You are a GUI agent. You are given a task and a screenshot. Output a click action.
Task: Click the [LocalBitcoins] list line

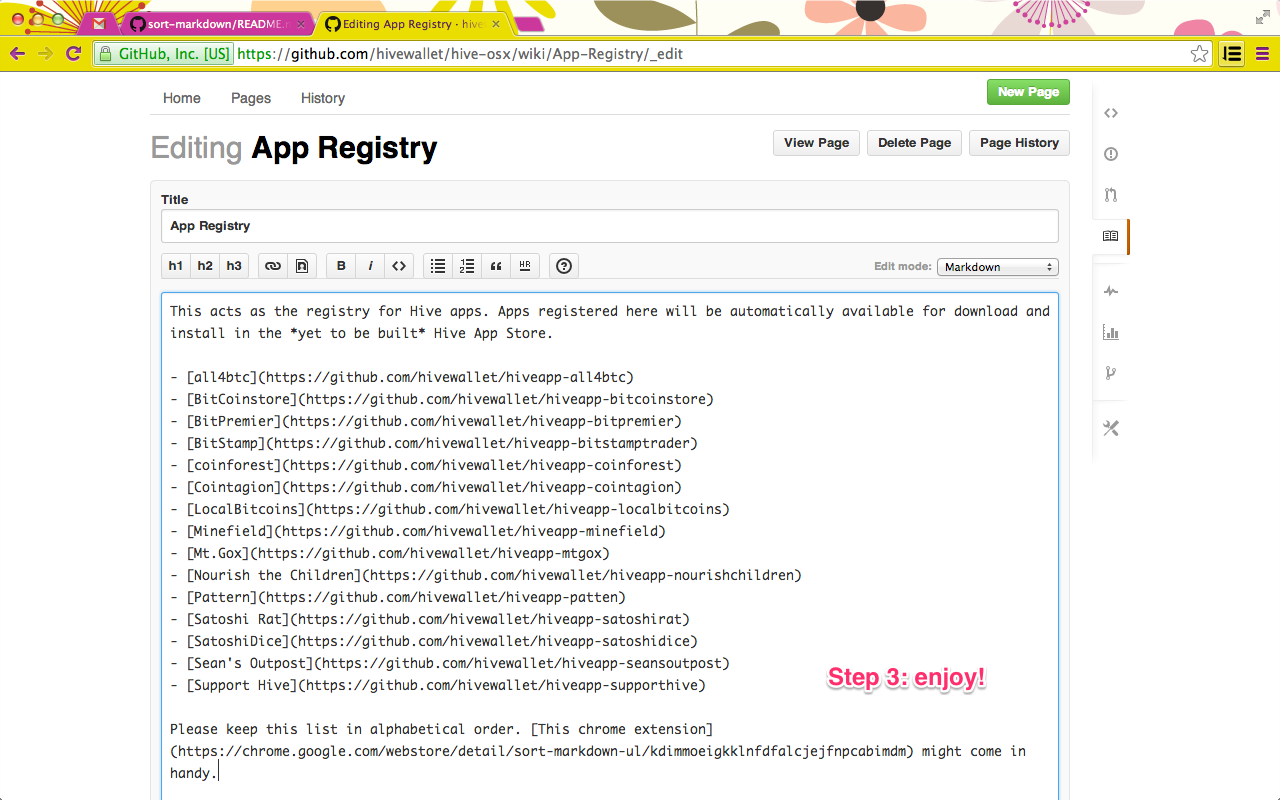click(x=450, y=509)
